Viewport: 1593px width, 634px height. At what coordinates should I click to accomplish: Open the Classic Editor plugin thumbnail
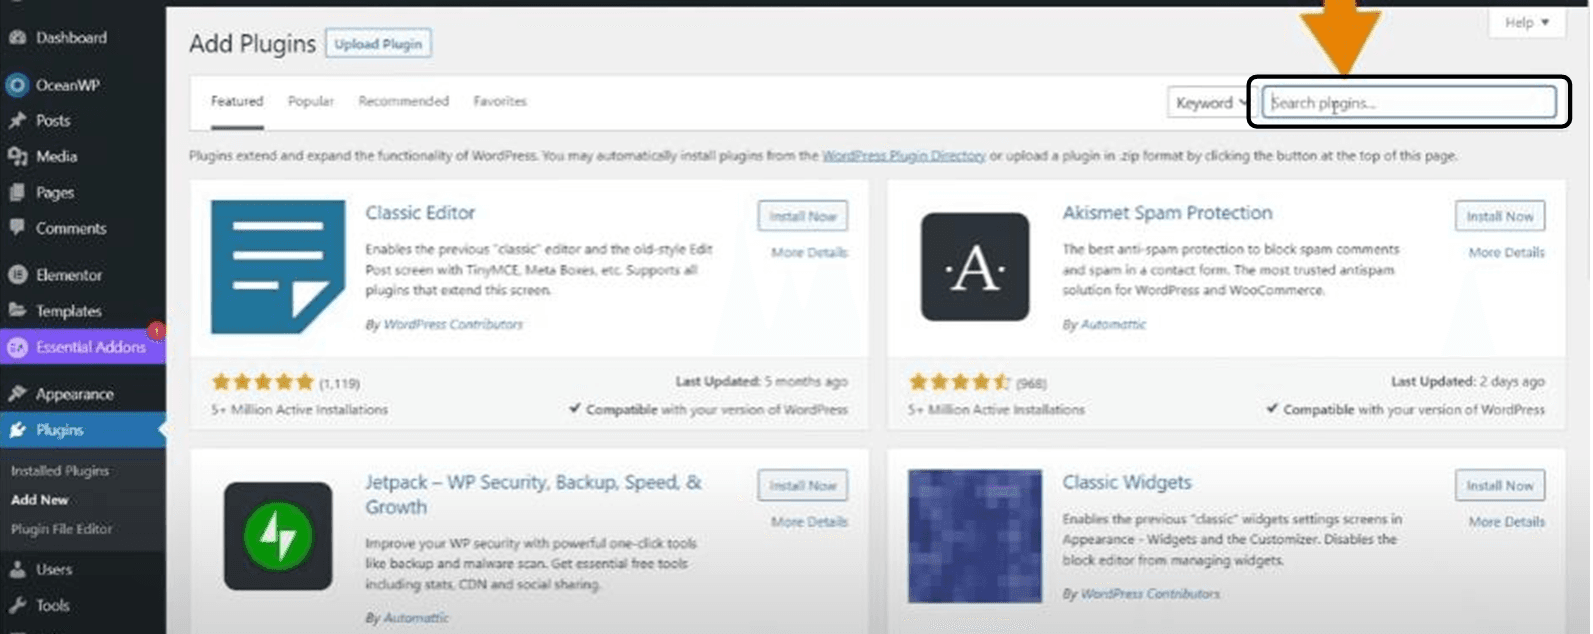coord(278,267)
